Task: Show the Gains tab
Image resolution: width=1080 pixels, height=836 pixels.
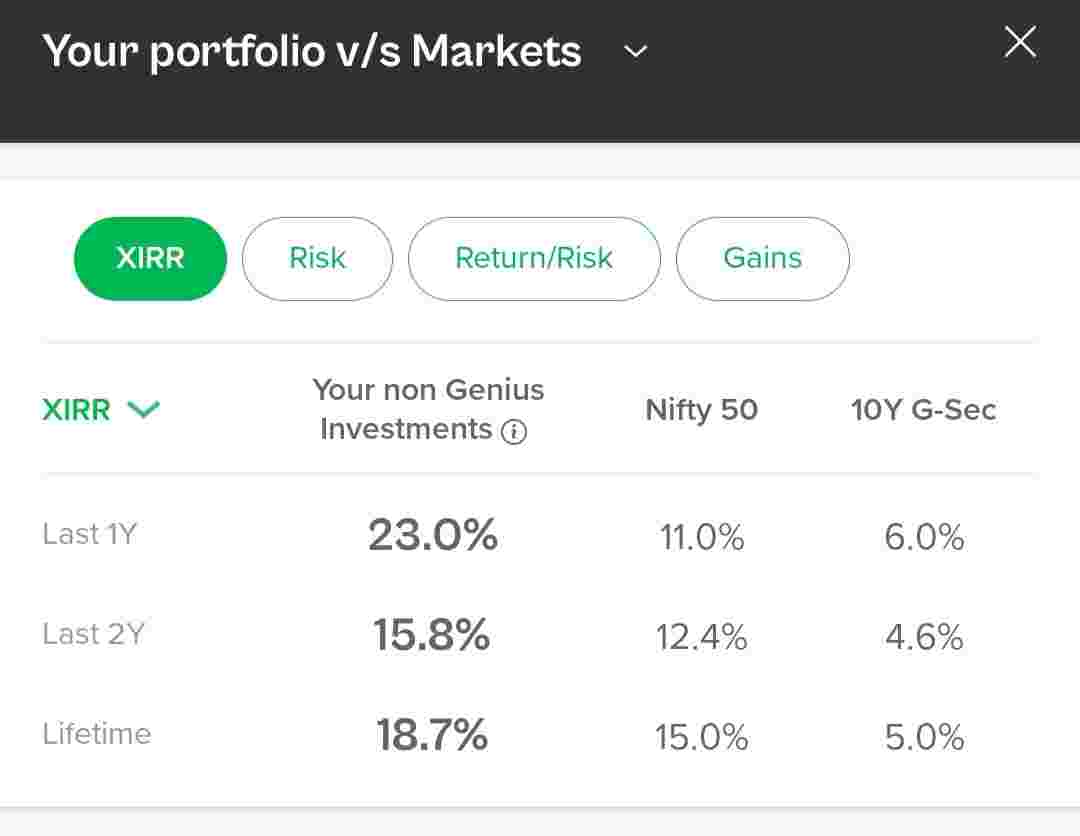Action: click(762, 258)
